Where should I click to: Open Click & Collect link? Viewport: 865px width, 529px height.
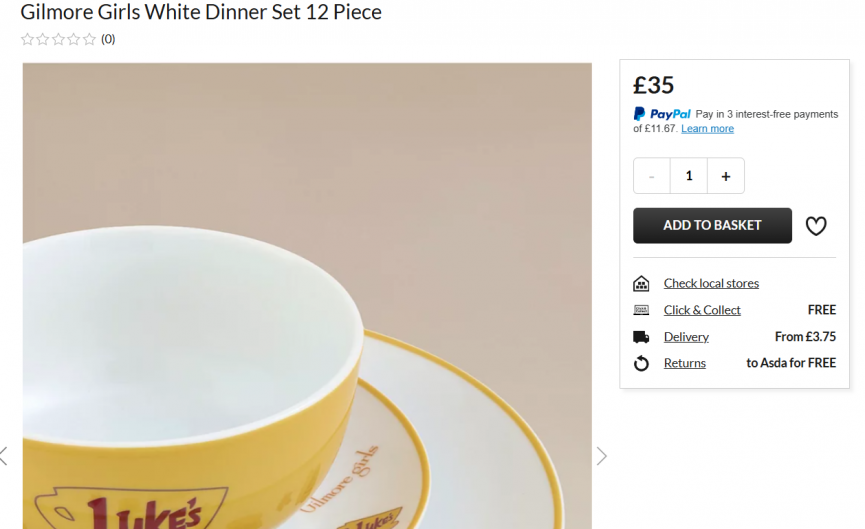pyautogui.click(x=702, y=310)
